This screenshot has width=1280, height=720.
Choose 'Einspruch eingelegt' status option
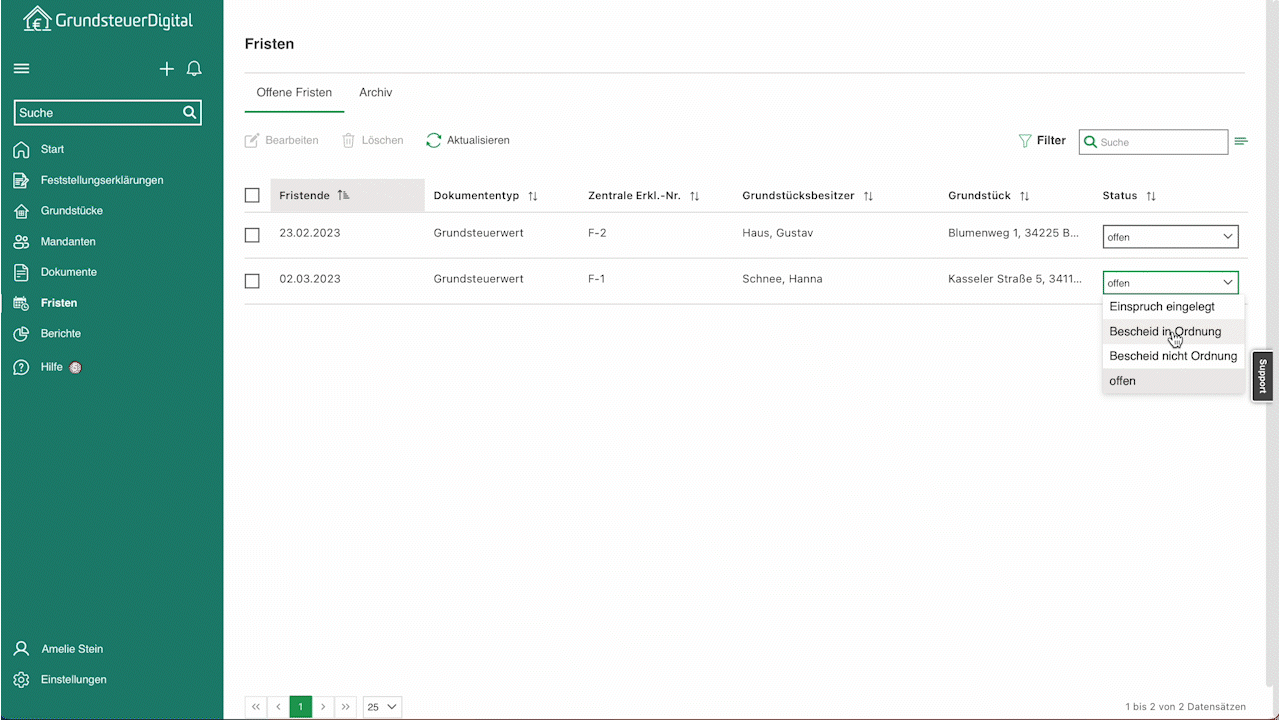point(1174,307)
